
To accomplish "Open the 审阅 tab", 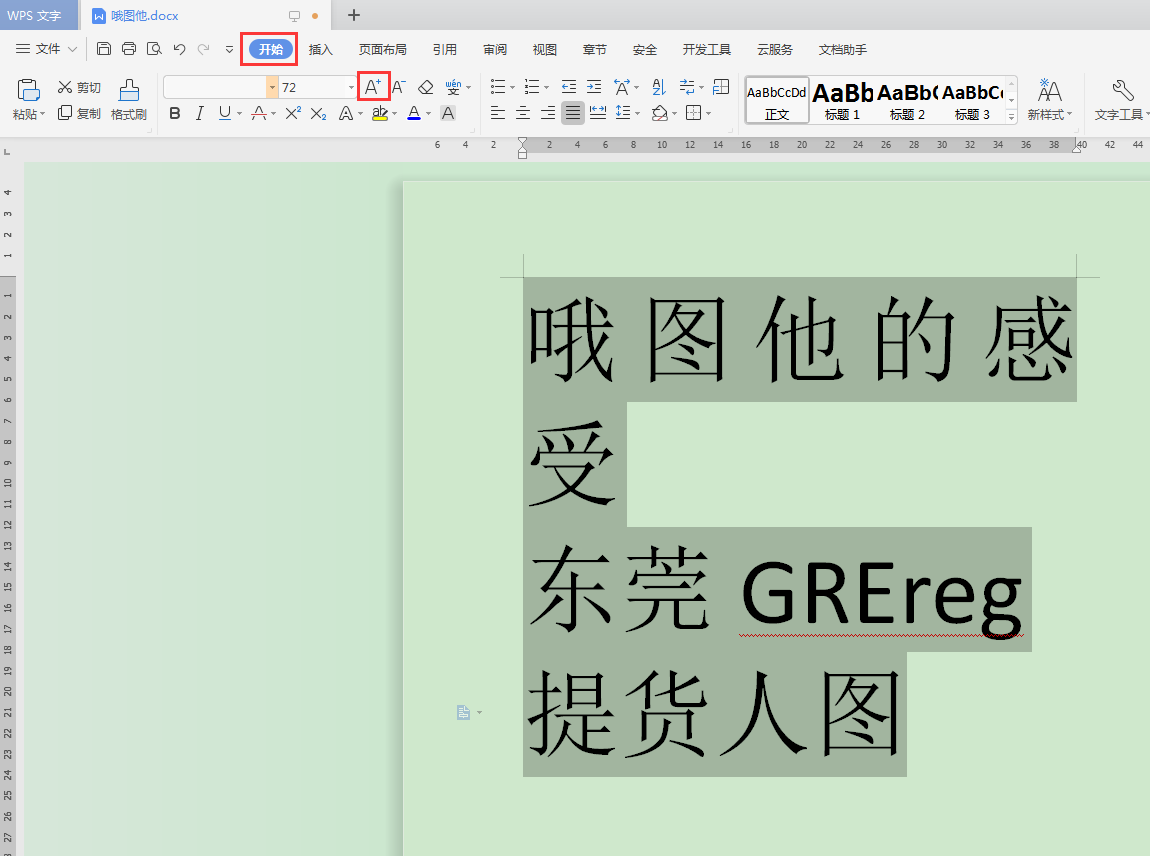I will [495, 49].
